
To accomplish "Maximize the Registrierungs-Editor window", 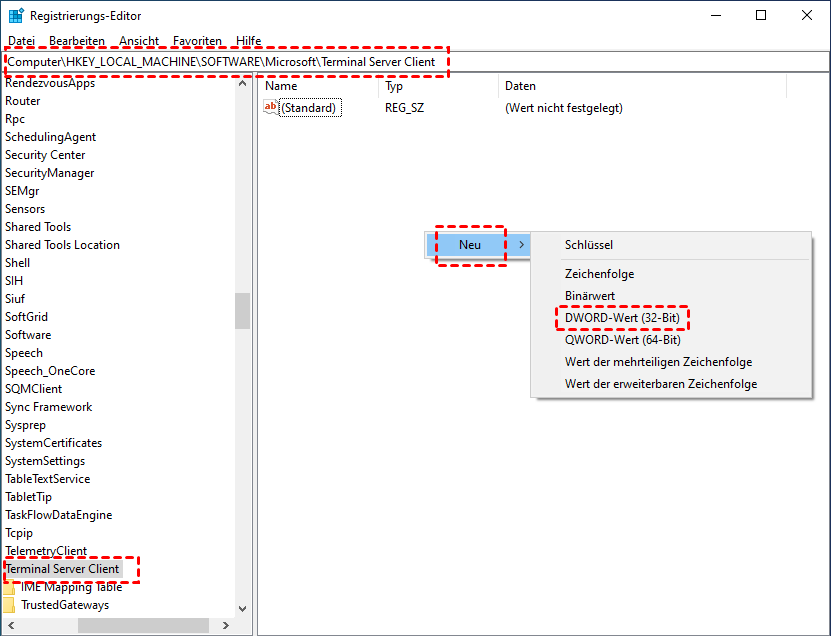I will (761, 15).
